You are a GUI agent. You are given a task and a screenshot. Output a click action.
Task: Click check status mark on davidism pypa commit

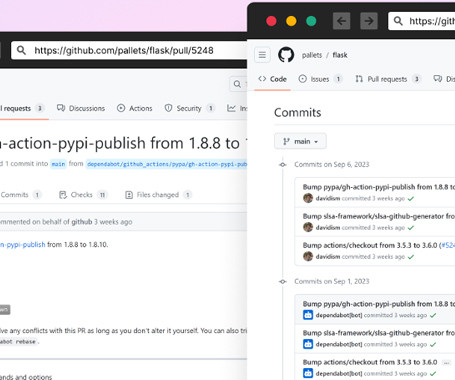tap(411, 199)
